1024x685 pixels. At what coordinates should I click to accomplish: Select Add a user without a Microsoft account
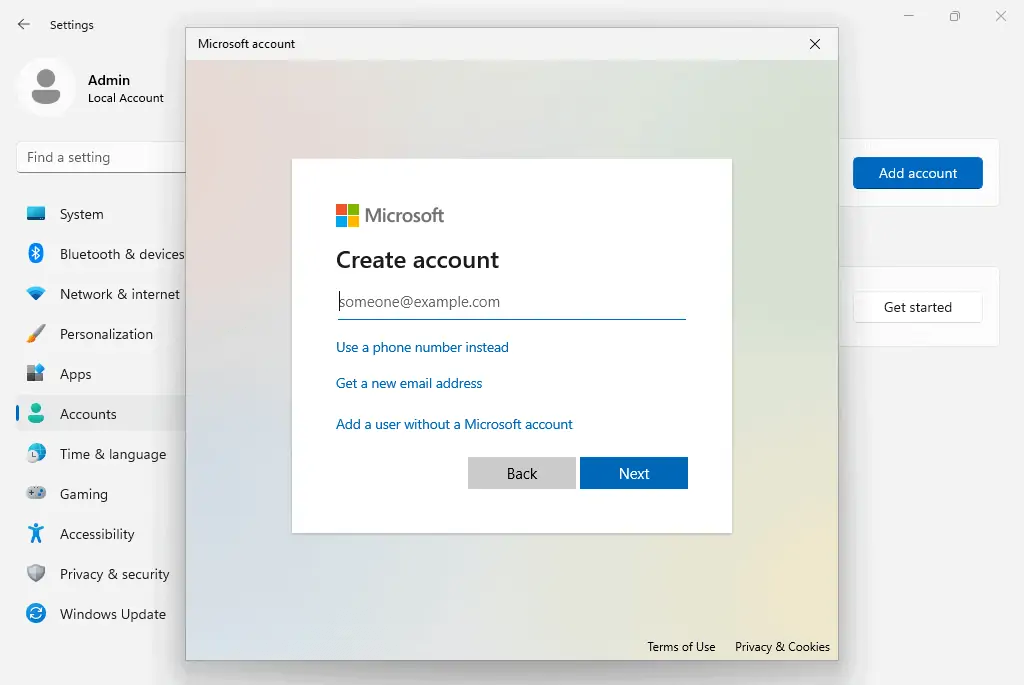454,424
